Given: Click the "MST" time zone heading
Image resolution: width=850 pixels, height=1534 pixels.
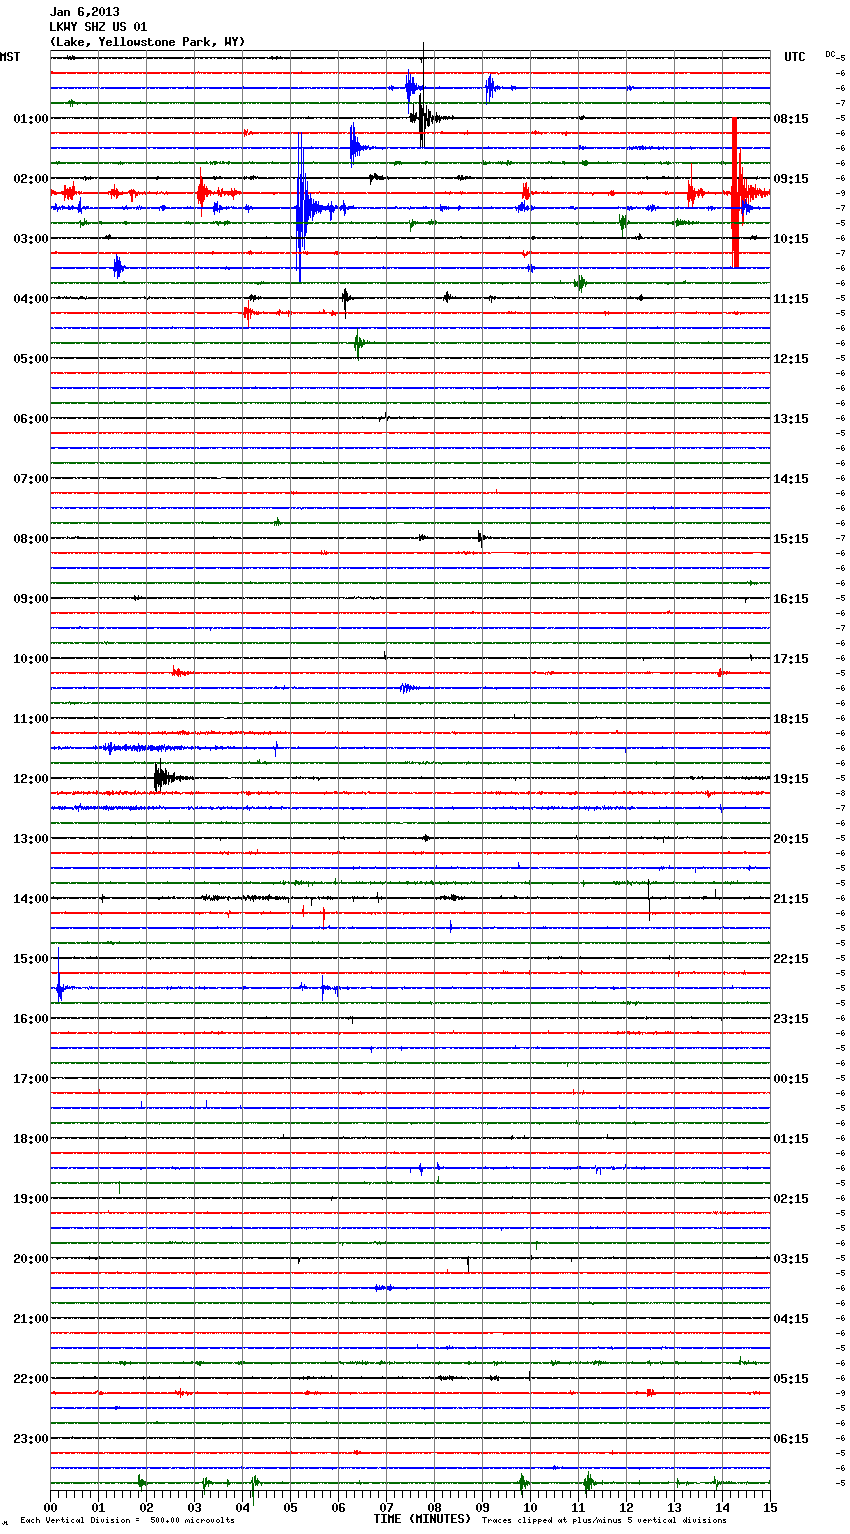Looking at the screenshot, I should (x=10, y=57).
